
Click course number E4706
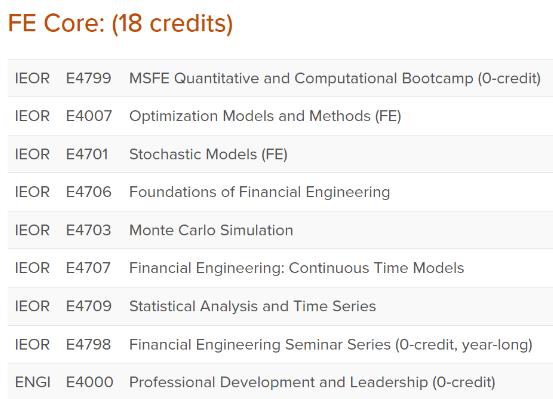point(89,192)
